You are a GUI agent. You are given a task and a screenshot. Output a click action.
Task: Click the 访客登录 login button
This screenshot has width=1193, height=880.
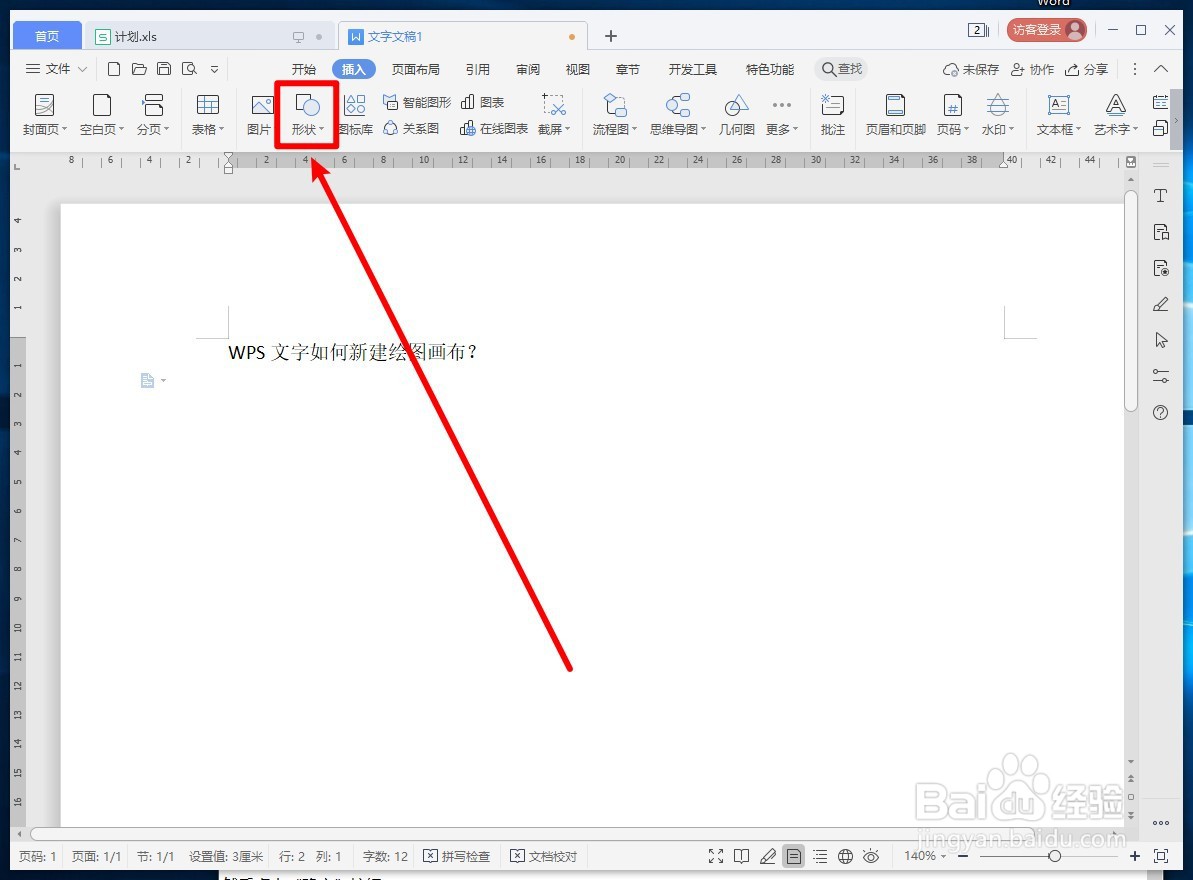click(1047, 30)
